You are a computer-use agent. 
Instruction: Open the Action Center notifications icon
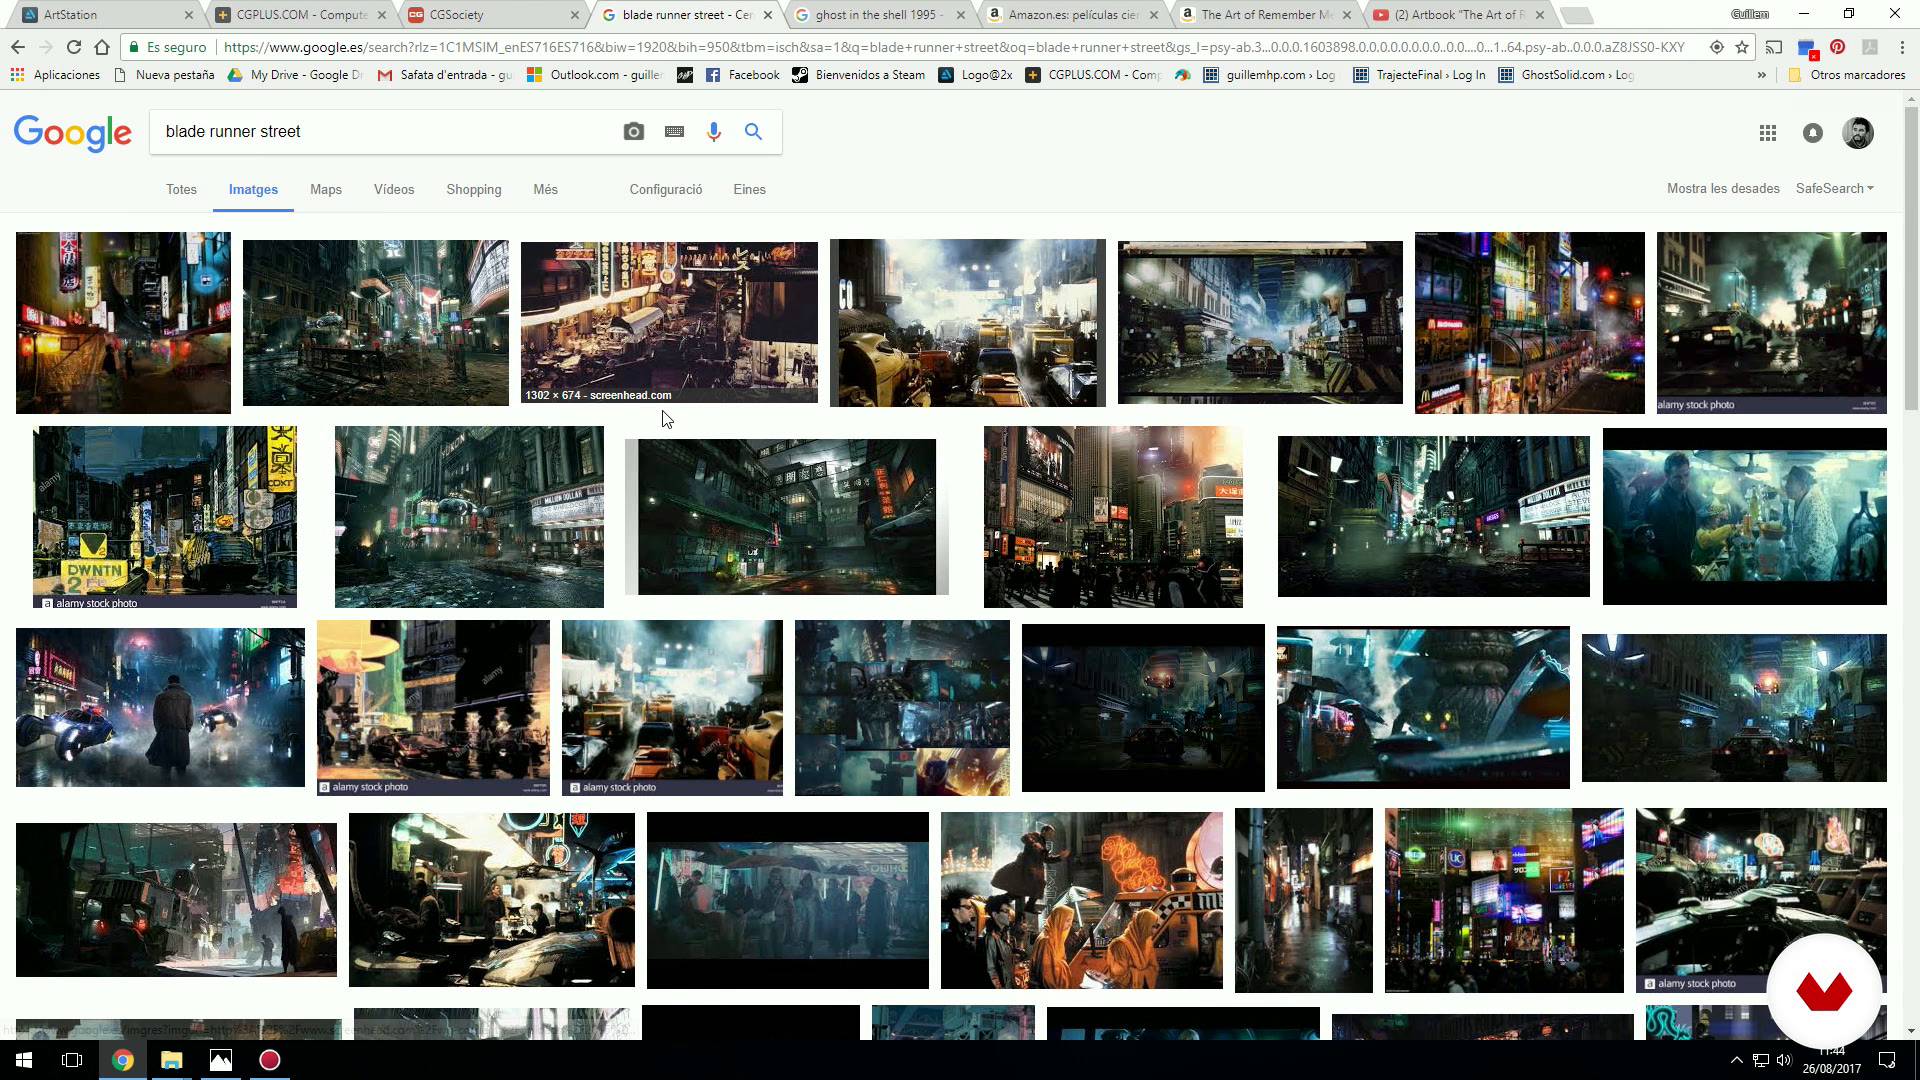coord(1887,1060)
